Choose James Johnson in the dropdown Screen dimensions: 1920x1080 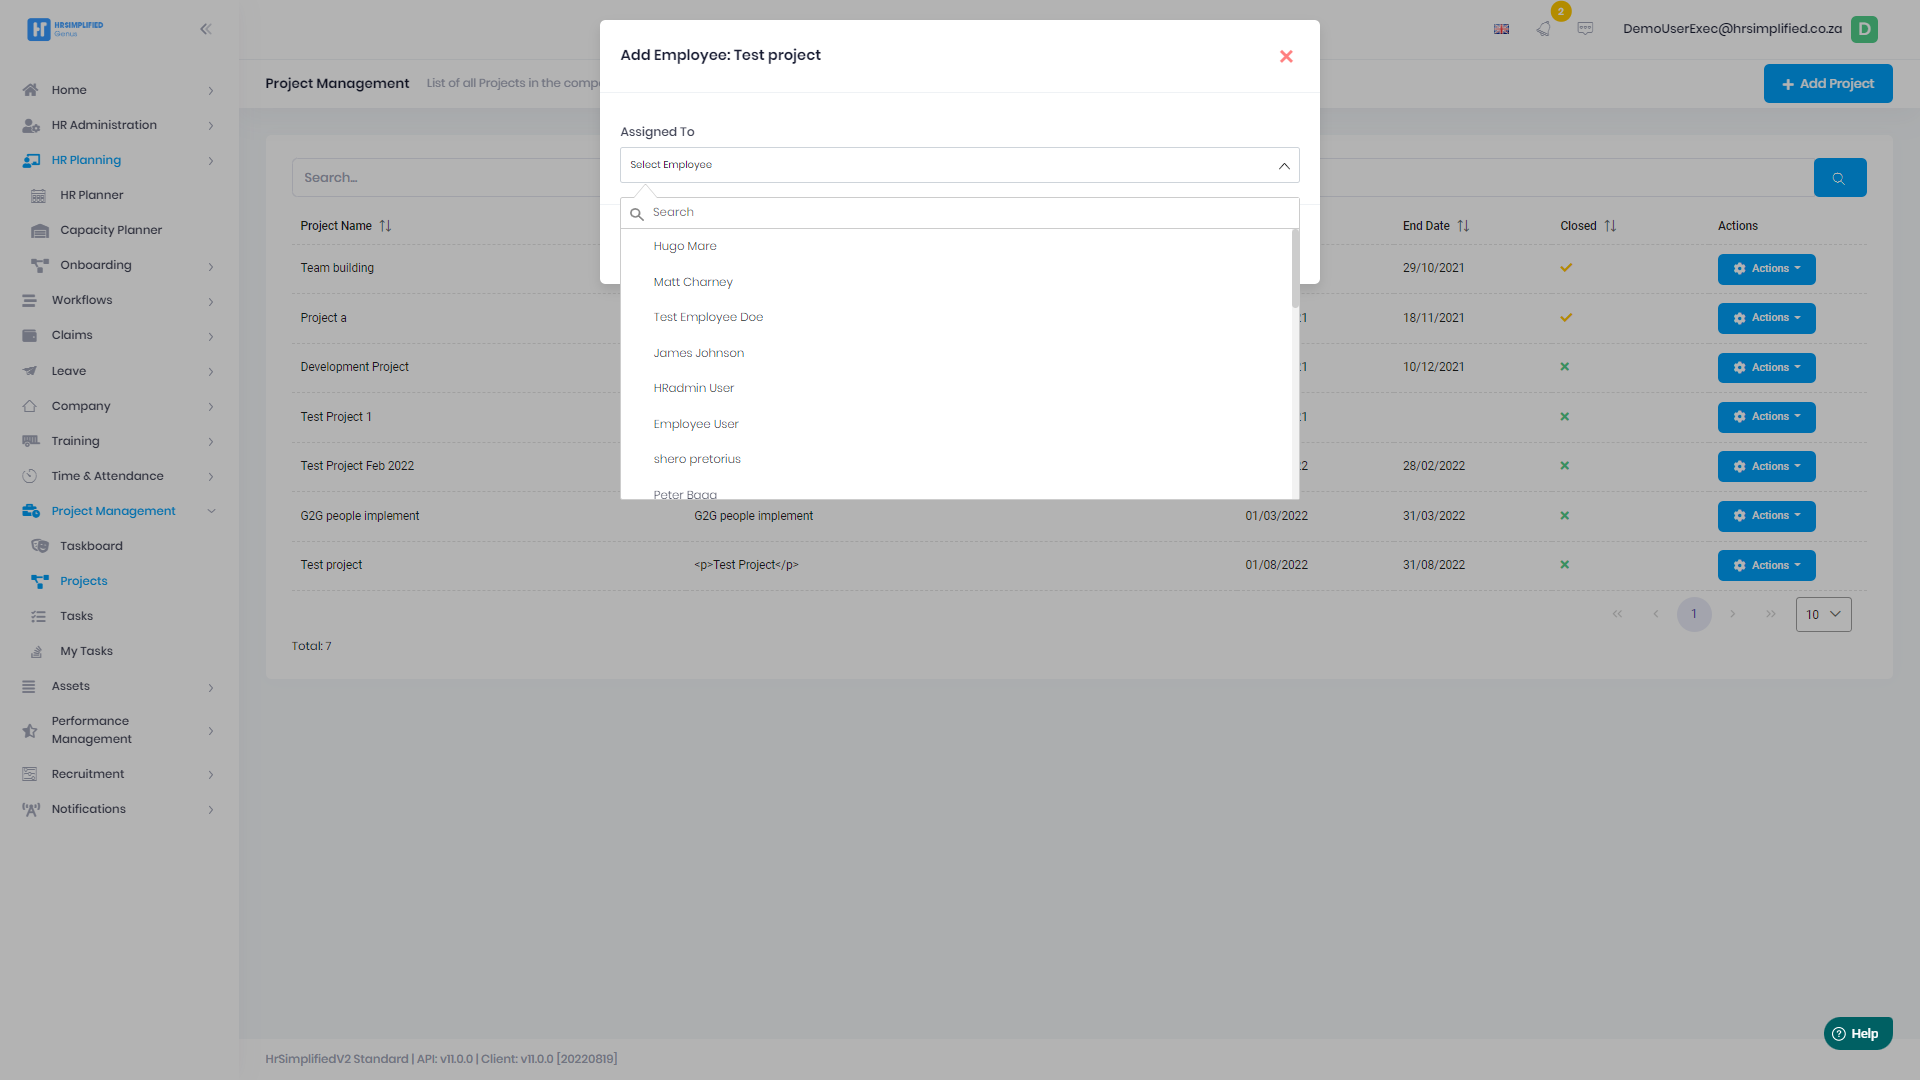tap(699, 353)
